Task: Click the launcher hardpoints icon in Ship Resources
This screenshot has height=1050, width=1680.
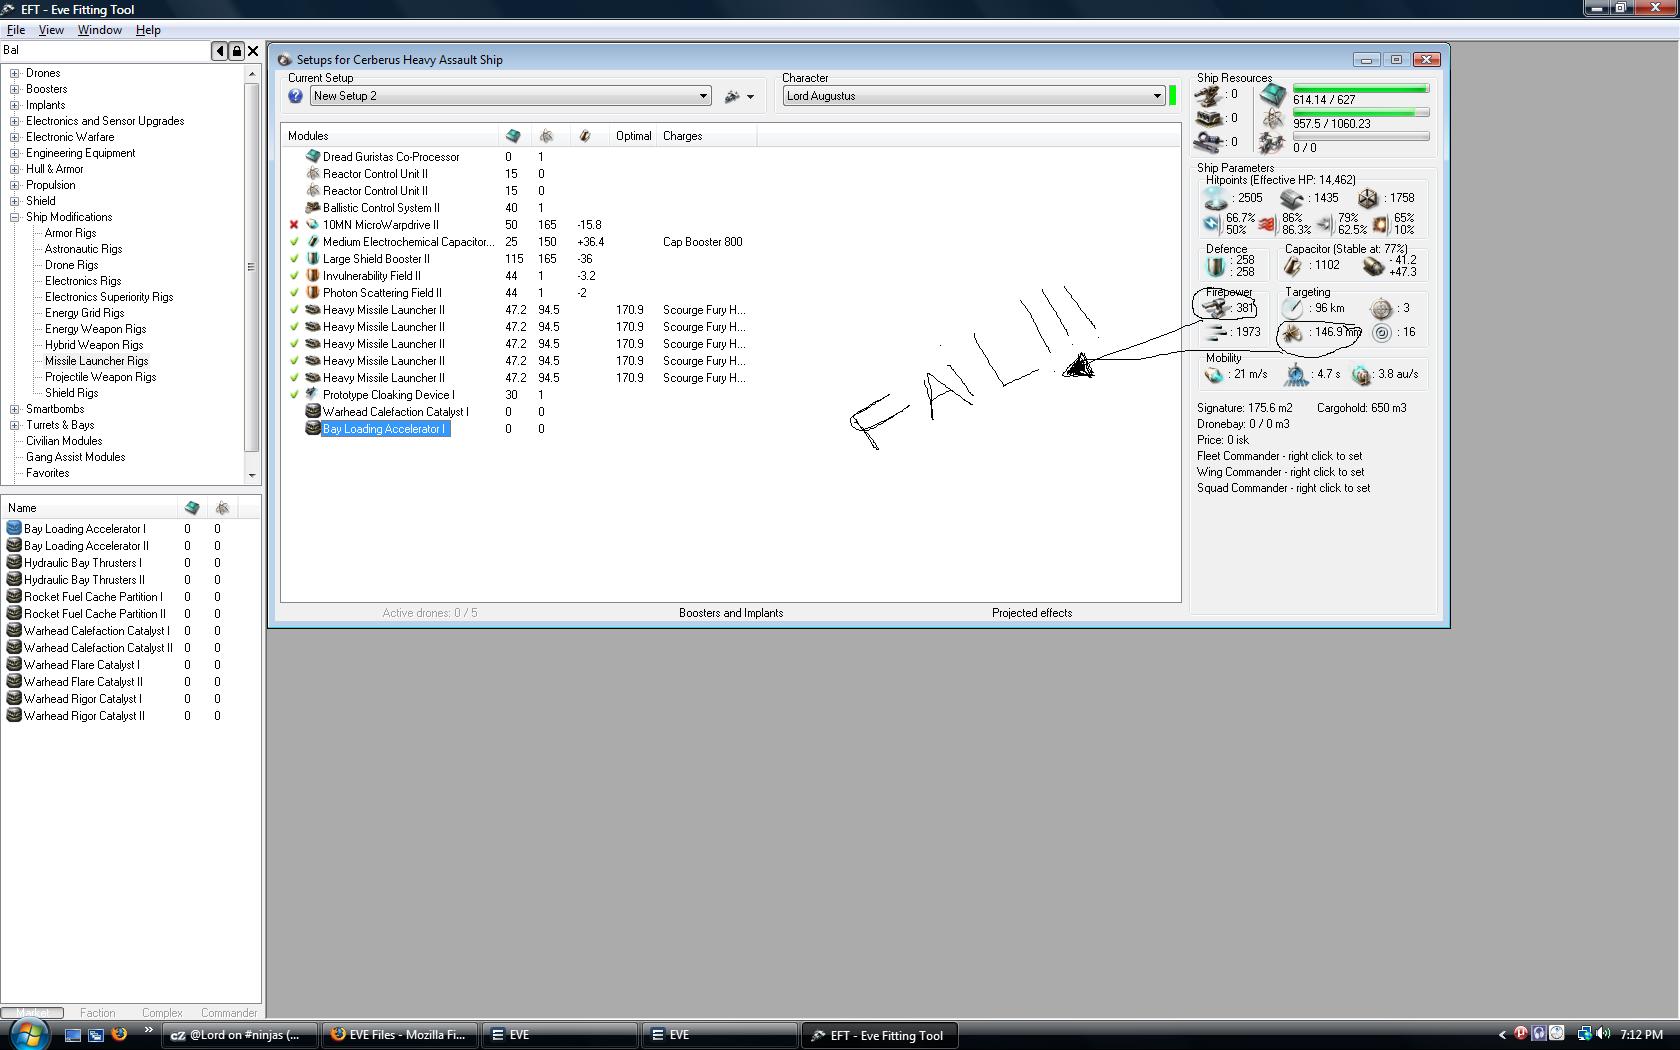Action: pyautogui.click(x=1210, y=118)
